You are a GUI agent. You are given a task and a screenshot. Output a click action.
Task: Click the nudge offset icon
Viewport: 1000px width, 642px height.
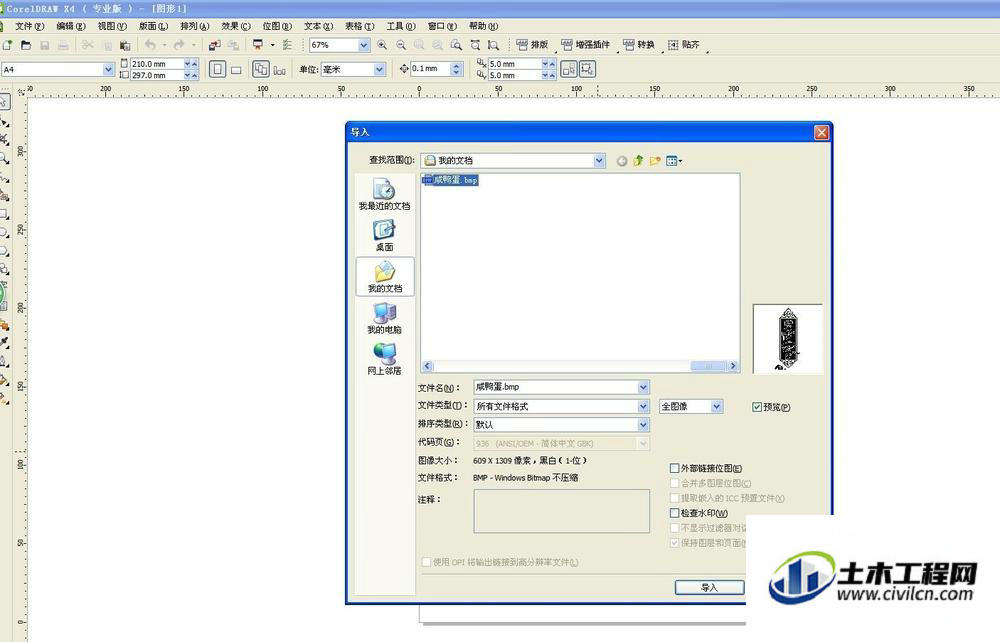pyautogui.click(x=404, y=69)
